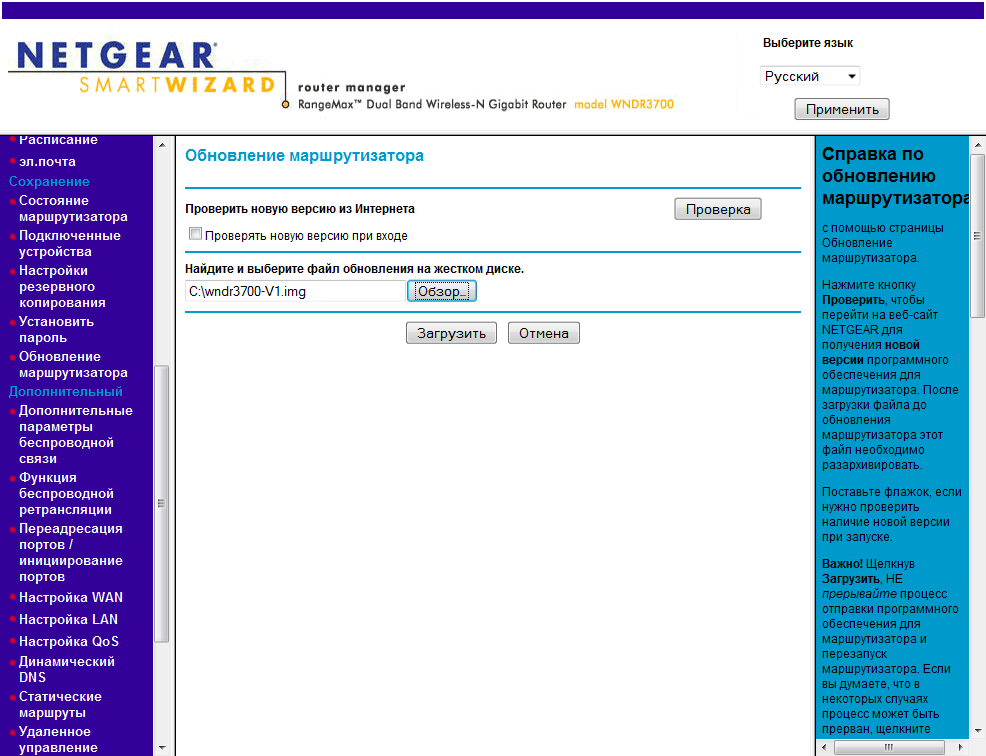Open Переадресация портов / инициирование портов link

70,553
